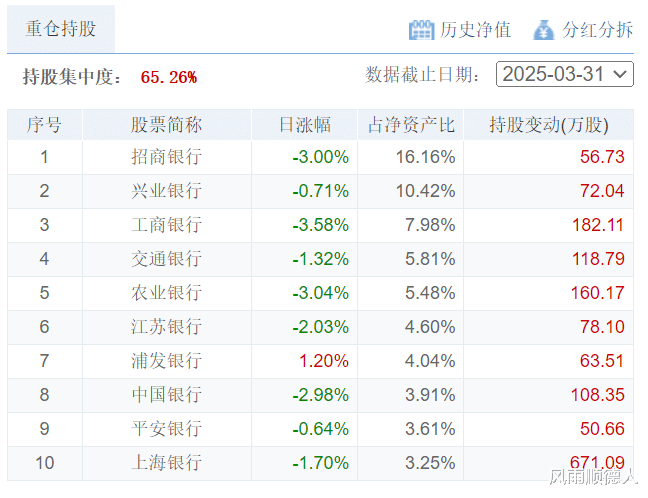Click the 股票简称 column header
This screenshot has height=498, width=648.
point(167,125)
